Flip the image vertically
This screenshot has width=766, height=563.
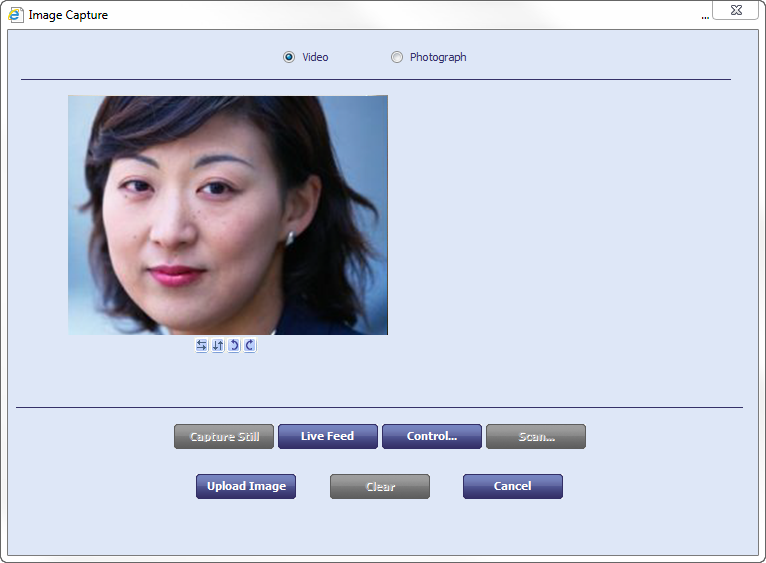218,345
